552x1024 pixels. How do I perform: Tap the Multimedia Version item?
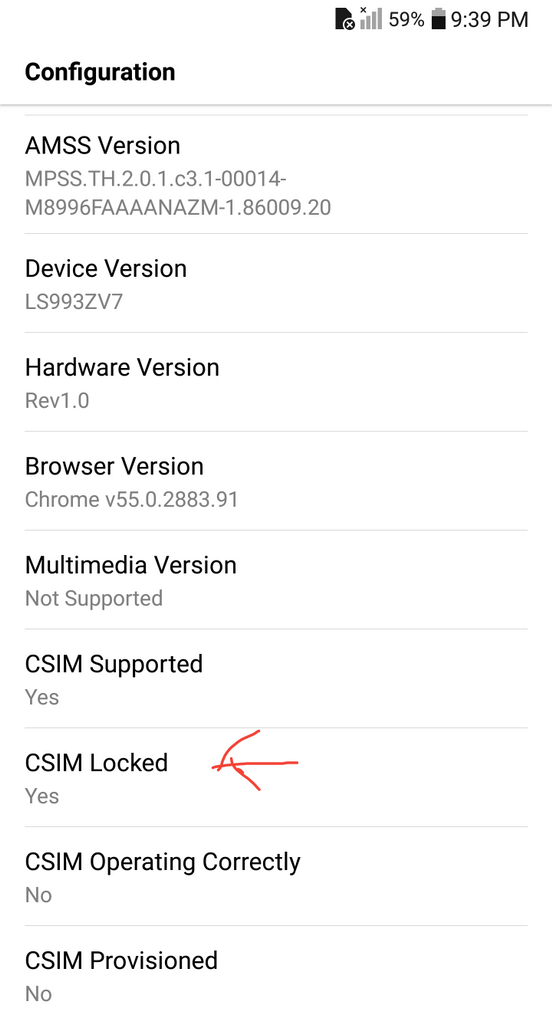(x=276, y=580)
